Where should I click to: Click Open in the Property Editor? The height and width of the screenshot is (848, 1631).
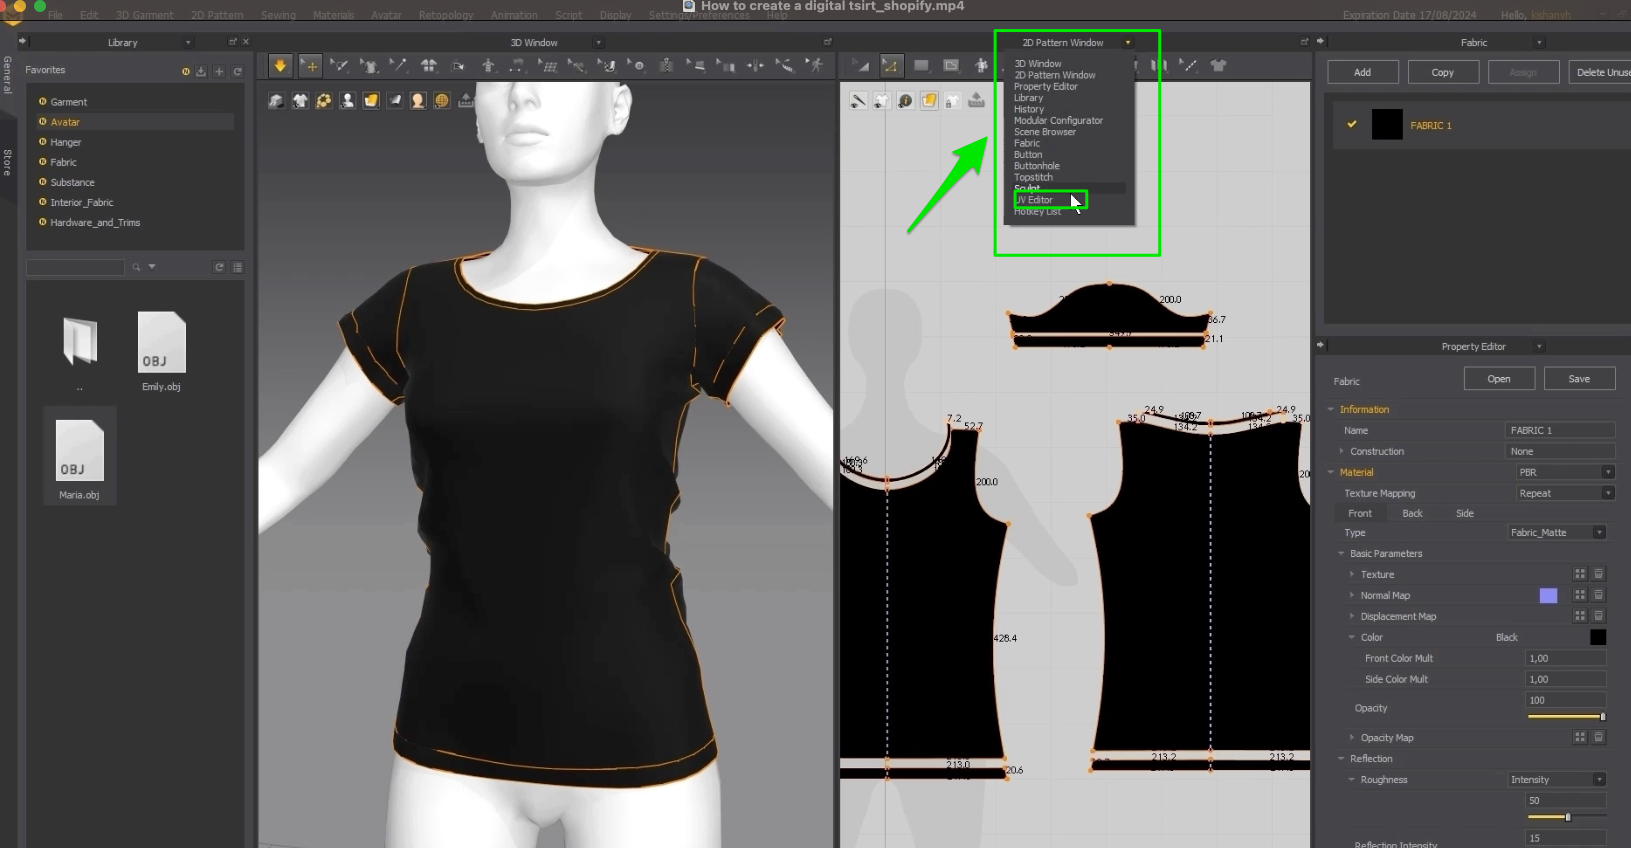(x=1499, y=379)
